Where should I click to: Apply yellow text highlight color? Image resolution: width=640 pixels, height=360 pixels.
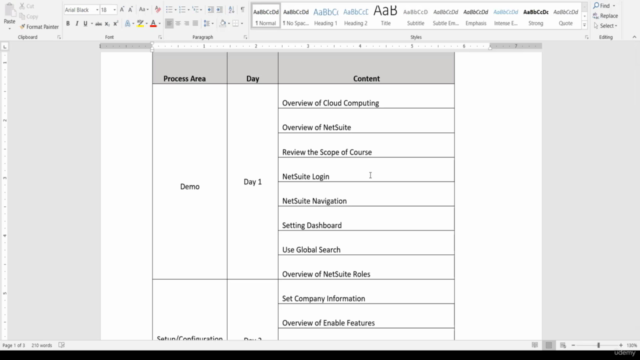(140, 24)
